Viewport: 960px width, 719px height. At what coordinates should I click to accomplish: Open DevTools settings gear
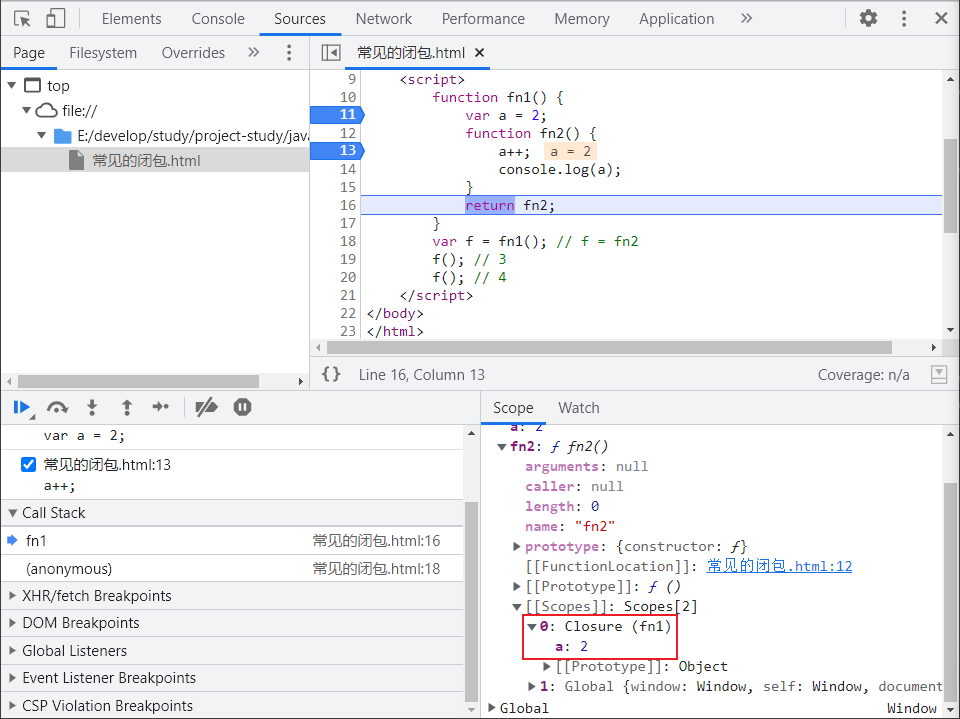(x=868, y=18)
